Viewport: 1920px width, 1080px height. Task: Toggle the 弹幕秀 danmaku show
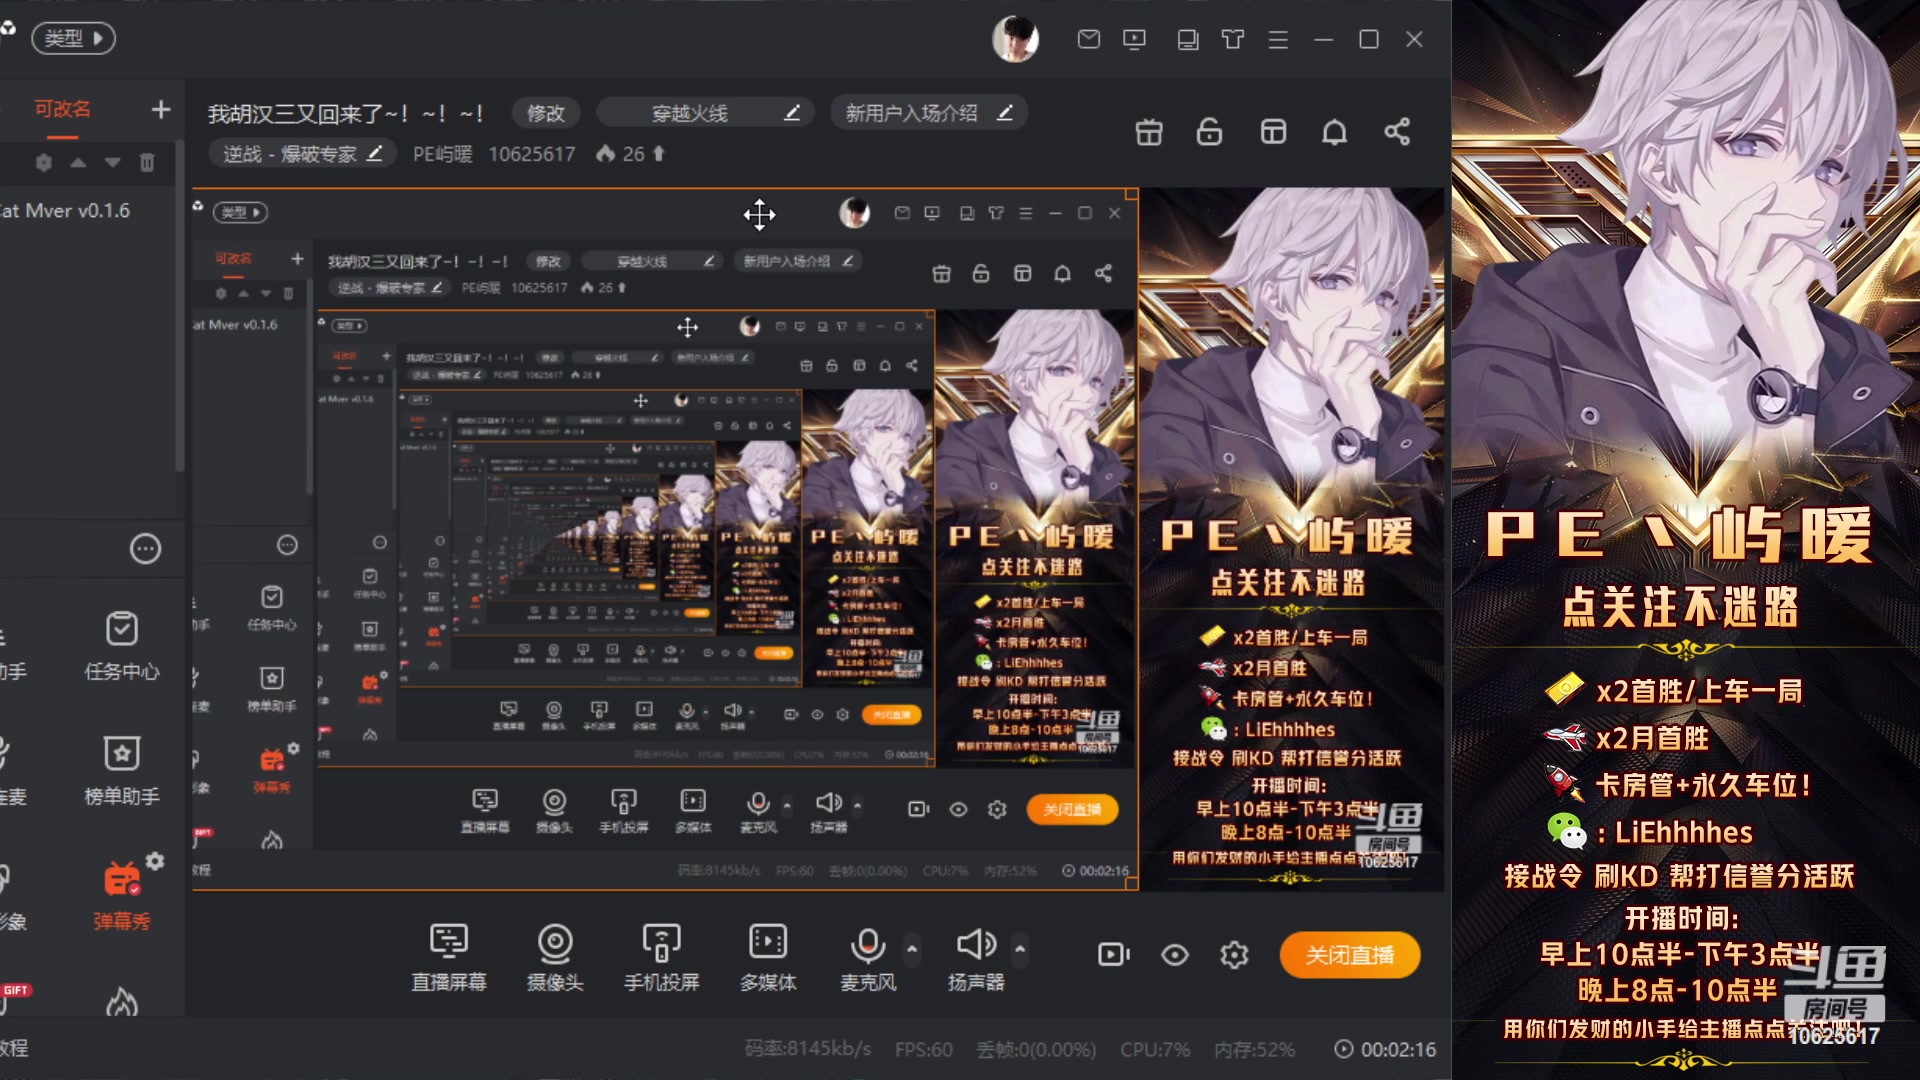tap(122, 895)
